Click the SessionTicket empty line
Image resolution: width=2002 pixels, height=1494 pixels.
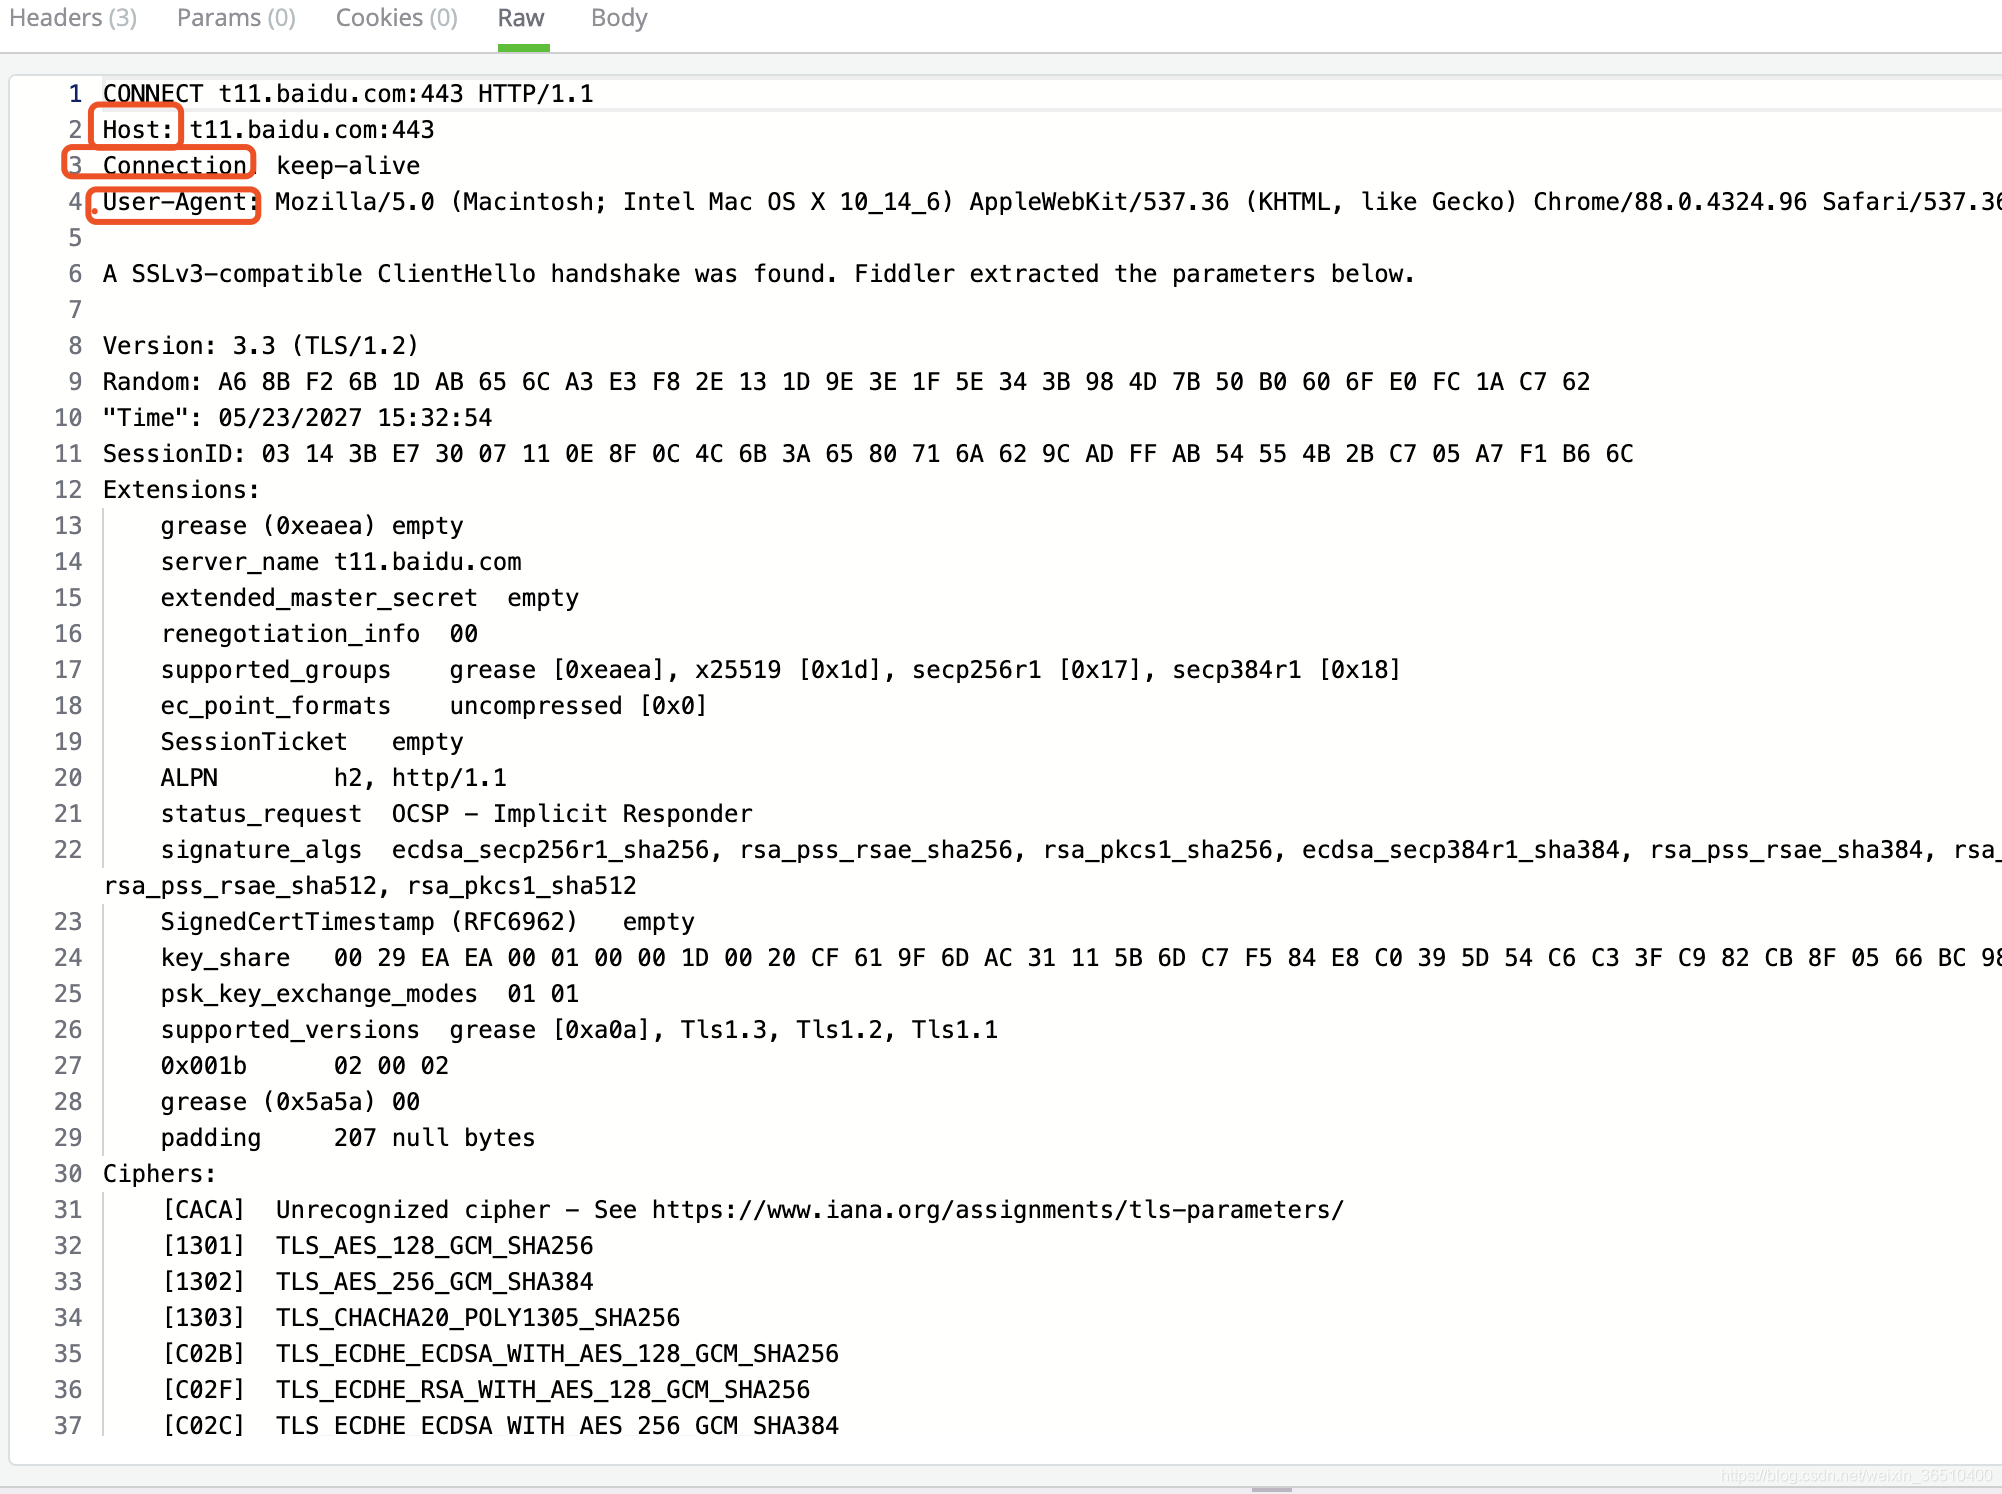coord(312,742)
